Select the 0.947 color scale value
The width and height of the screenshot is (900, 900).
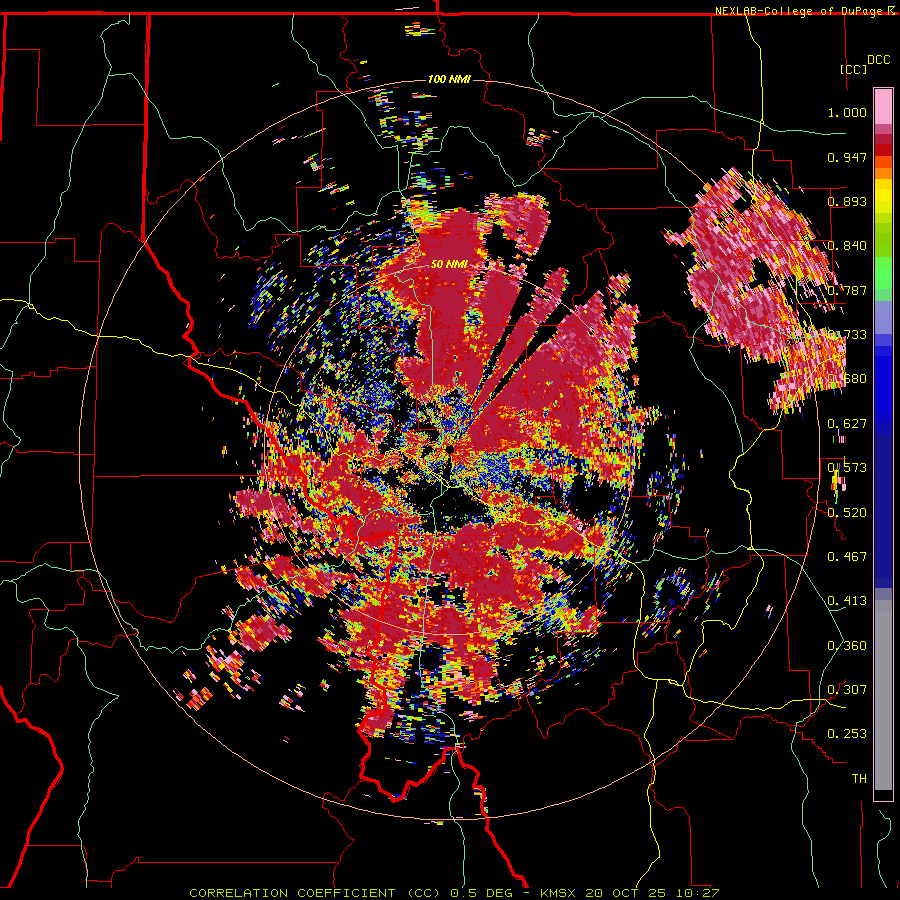pyautogui.click(x=847, y=157)
